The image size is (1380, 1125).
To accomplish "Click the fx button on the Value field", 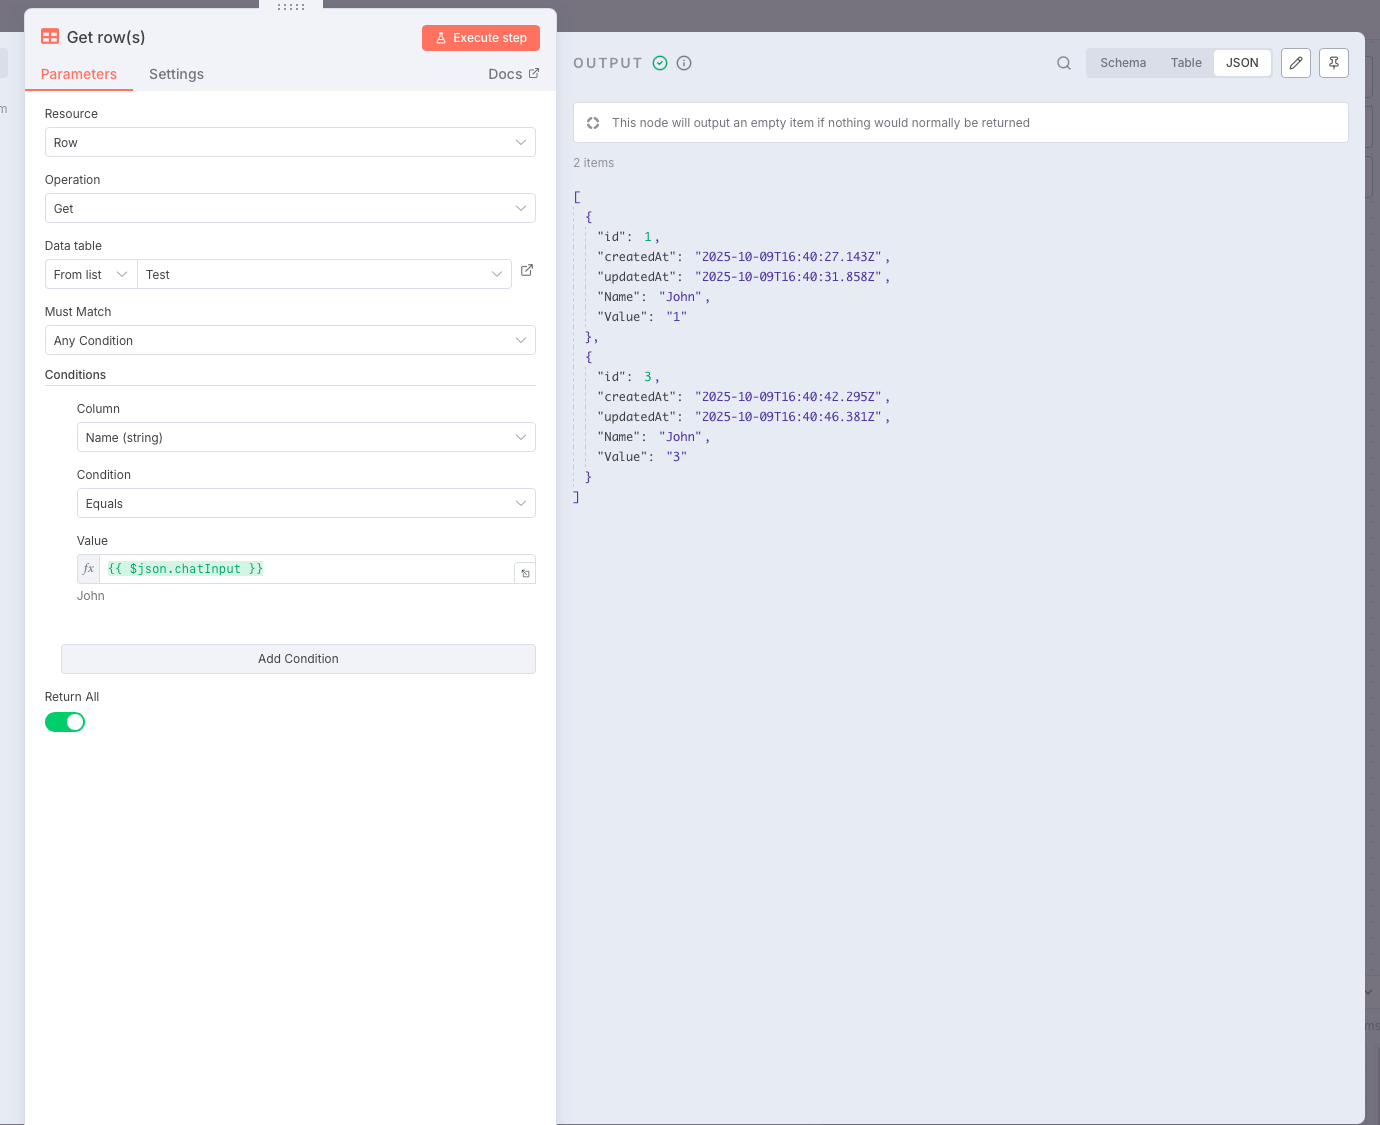I will [x=88, y=568].
